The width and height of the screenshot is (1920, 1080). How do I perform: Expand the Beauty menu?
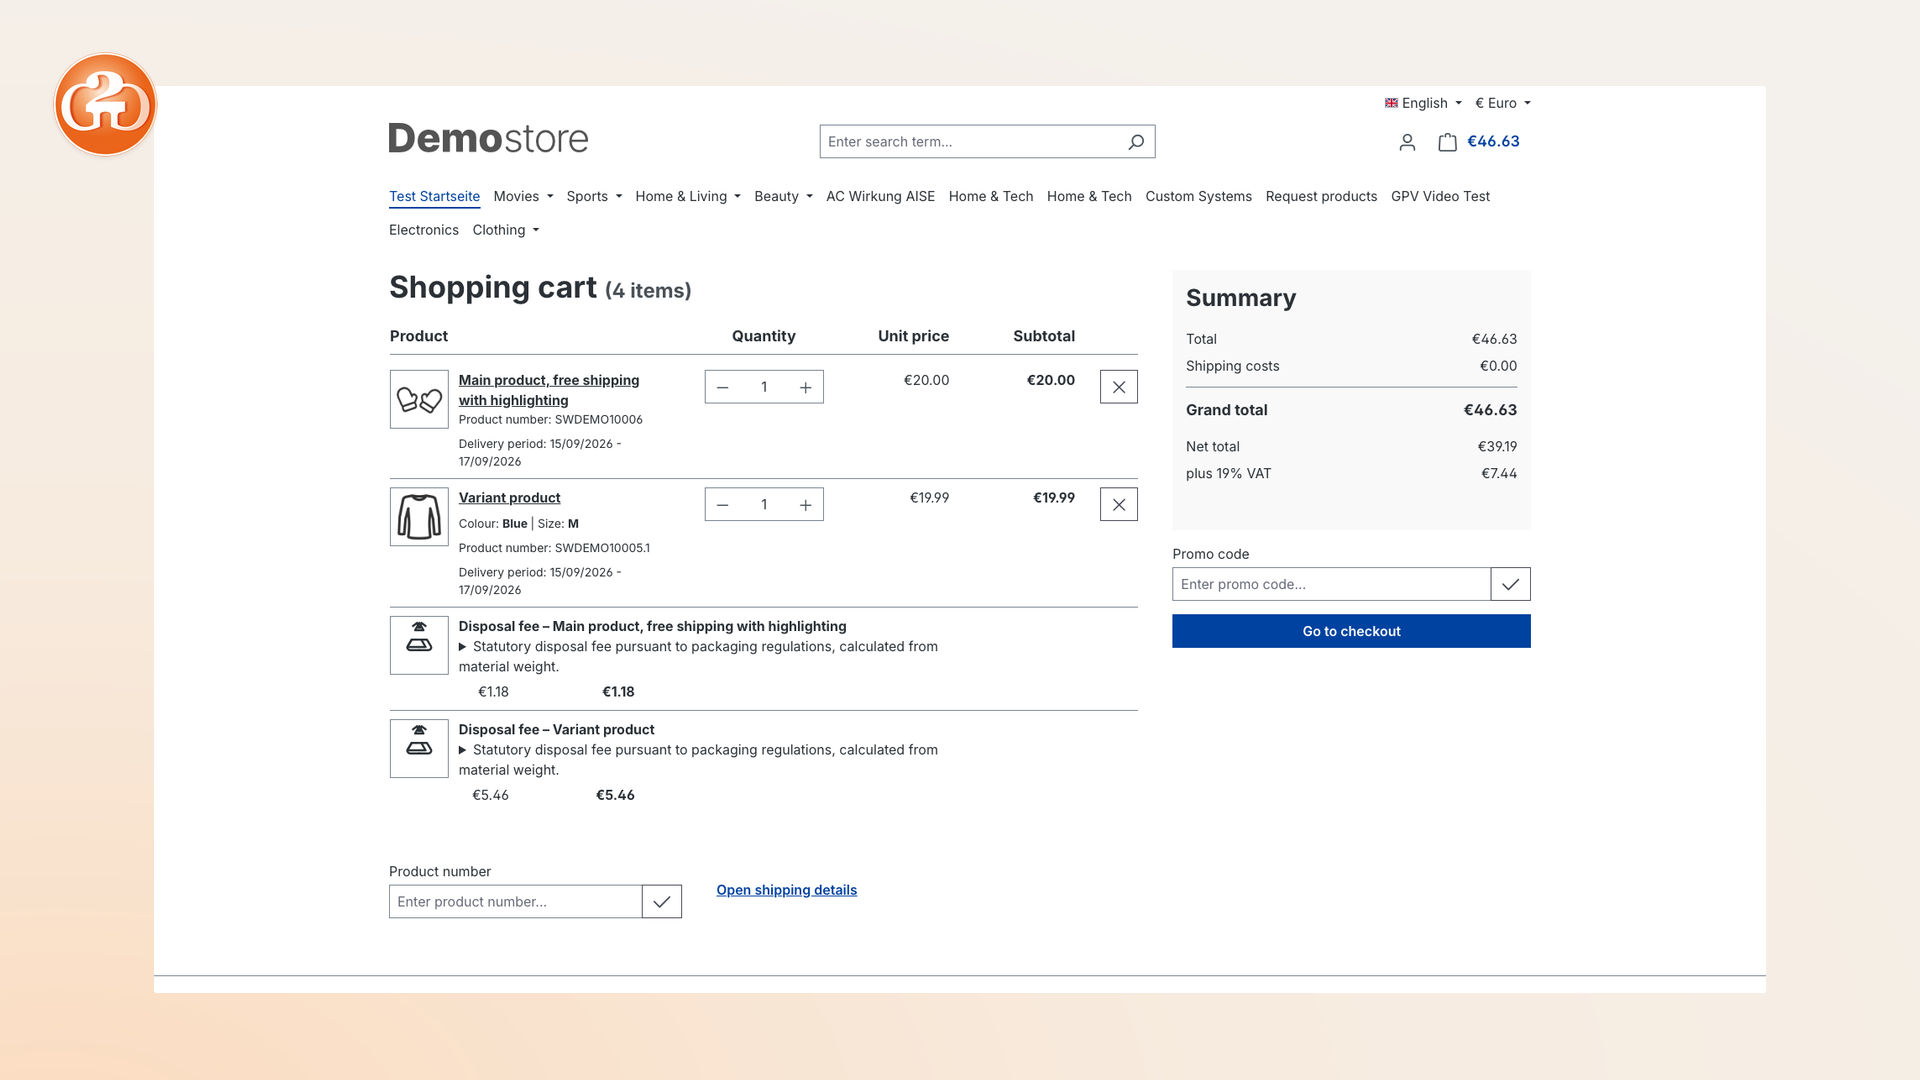point(783,196)
